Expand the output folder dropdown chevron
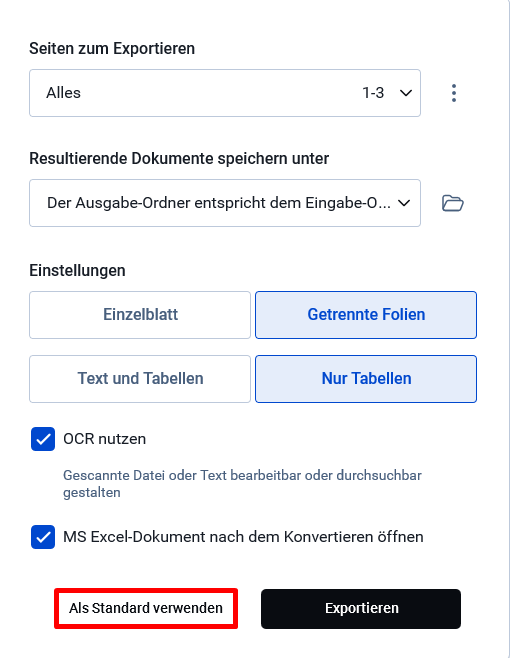The image size is (510, 658). [x=404, y=203]
